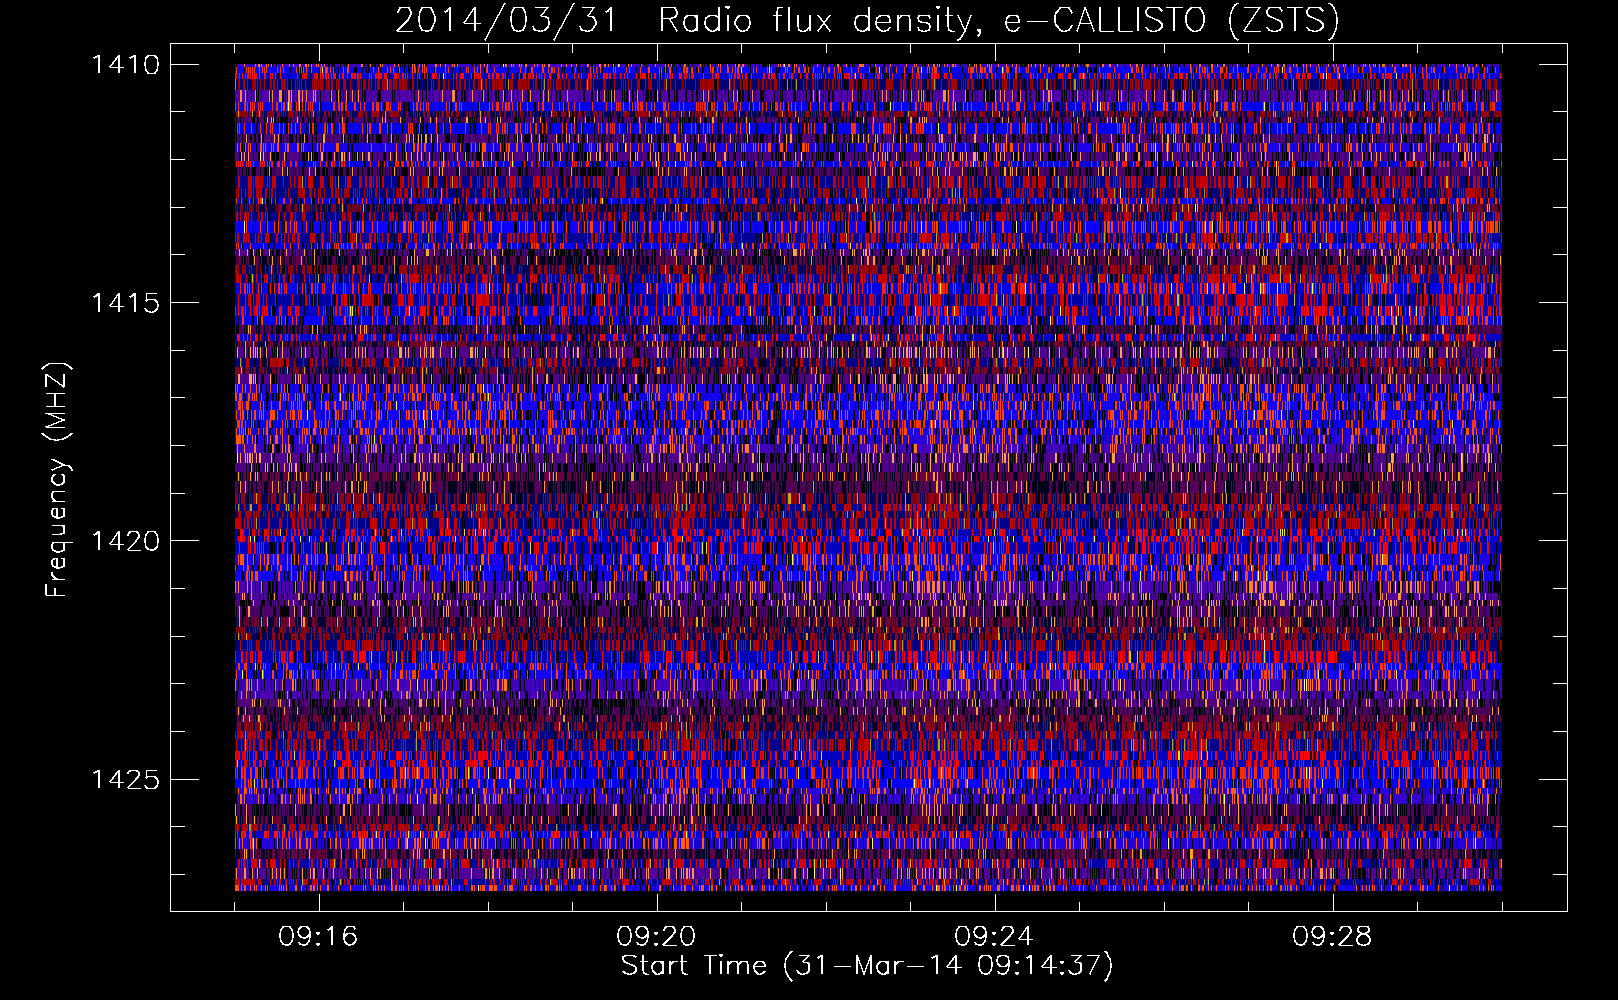Select the 1420 frequency axis label

124,541
